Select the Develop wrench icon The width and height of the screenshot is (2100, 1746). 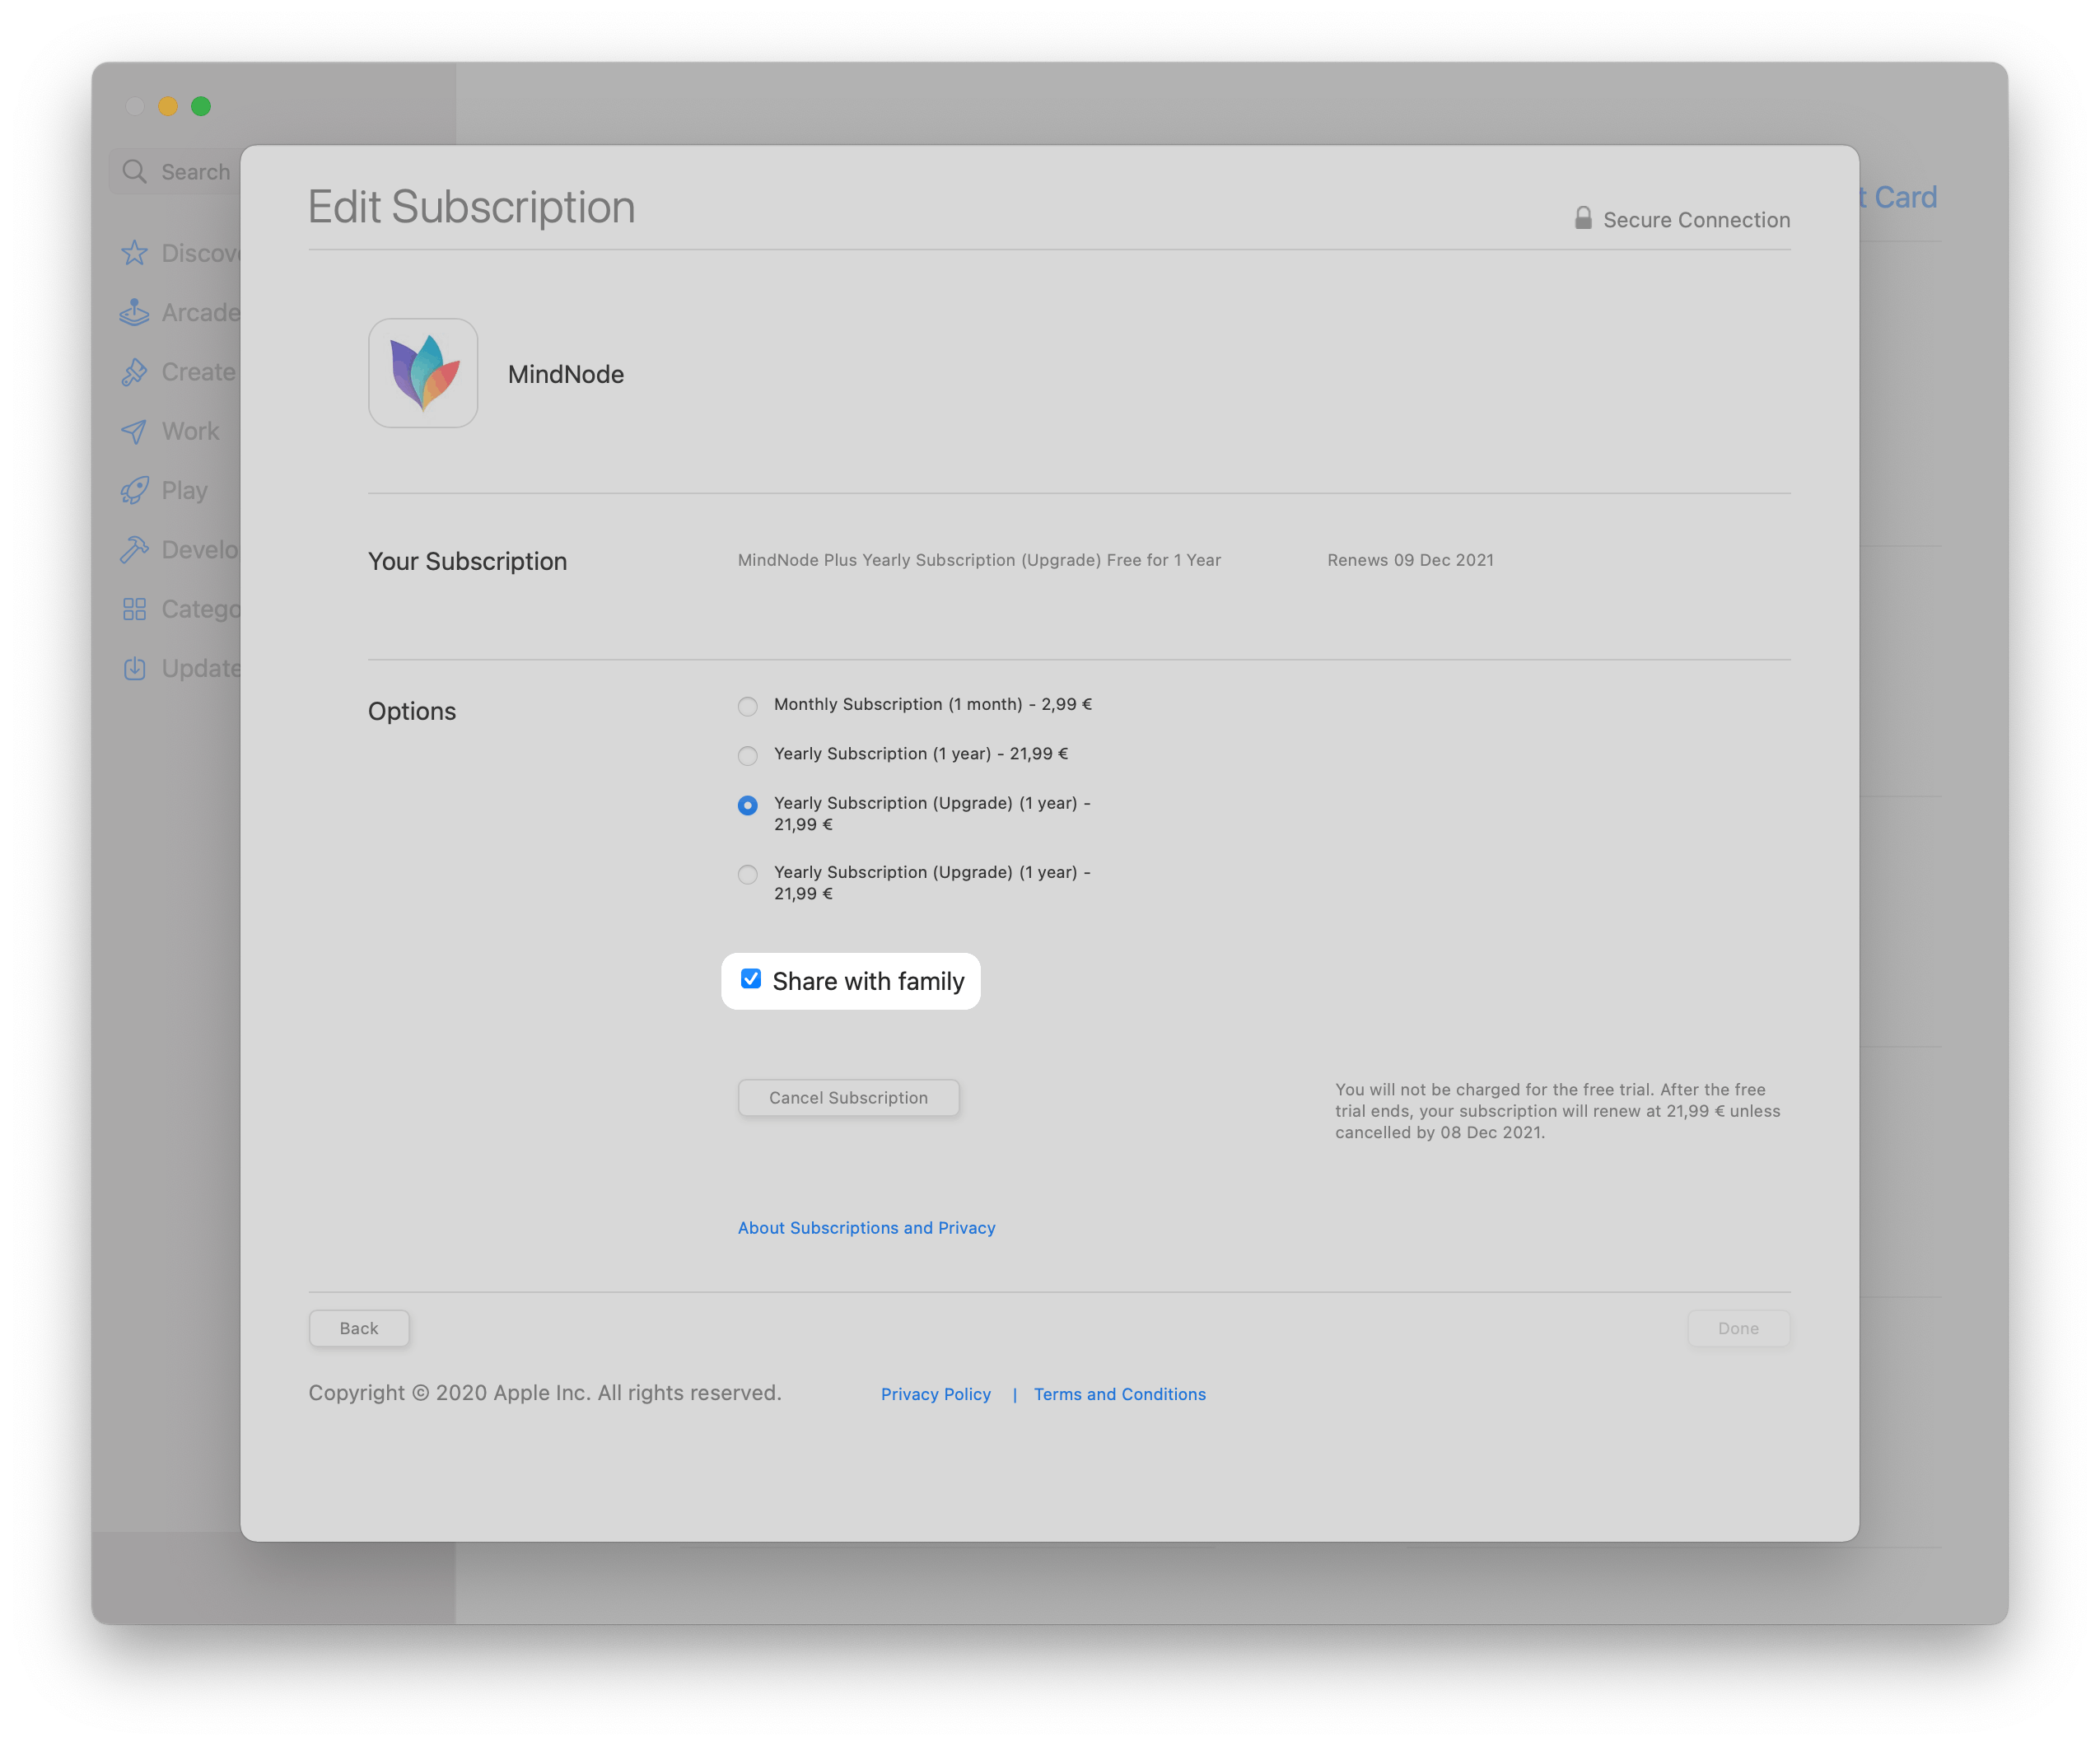[134, 549]
